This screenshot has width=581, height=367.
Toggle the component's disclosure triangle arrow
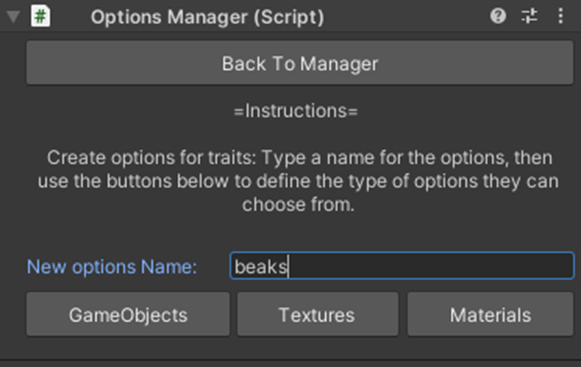13,17
